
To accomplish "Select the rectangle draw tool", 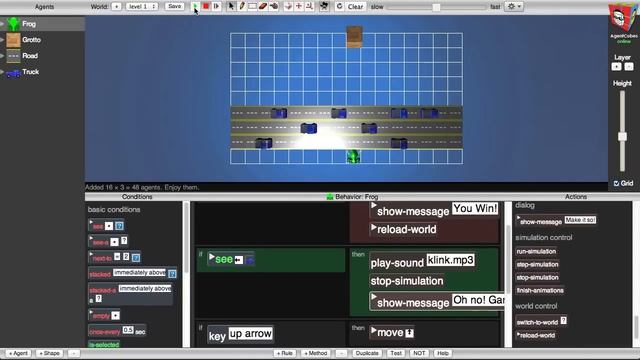I will [252, 6].
